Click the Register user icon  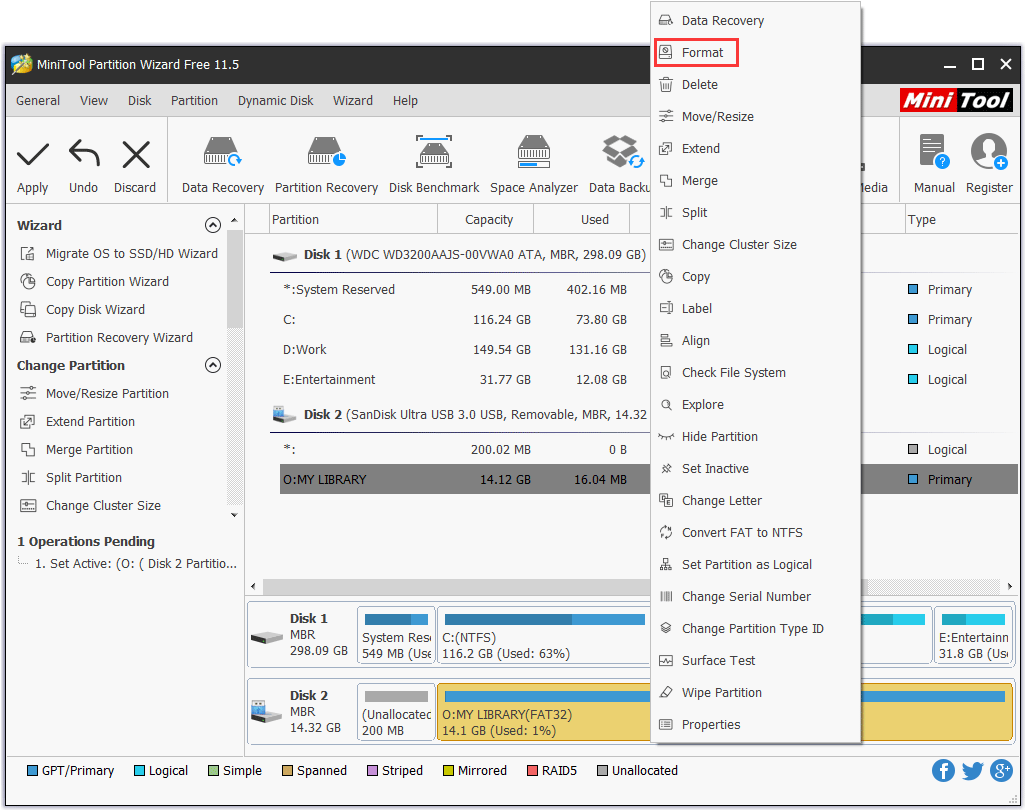click(x=989, y=165)
